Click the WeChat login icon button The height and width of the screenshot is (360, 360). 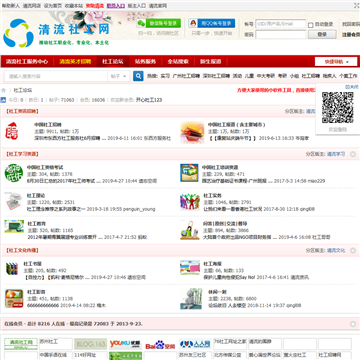(159, 23)
